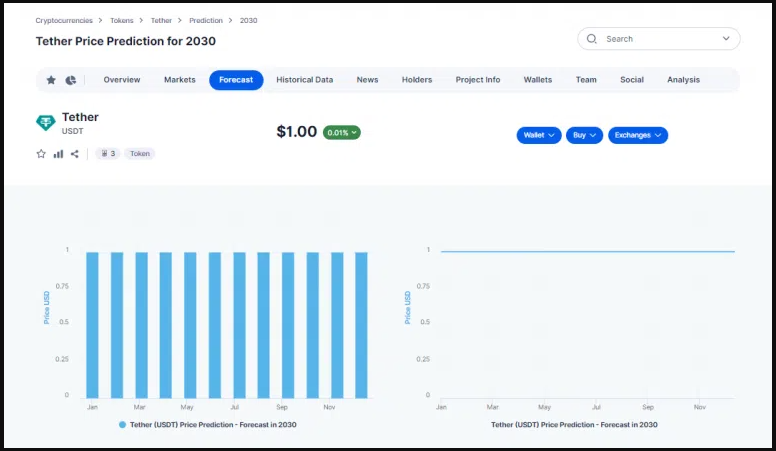Go to Cryptocurrencies breadcrumb
The image size is (776, 451).
[x=64, y=20]
